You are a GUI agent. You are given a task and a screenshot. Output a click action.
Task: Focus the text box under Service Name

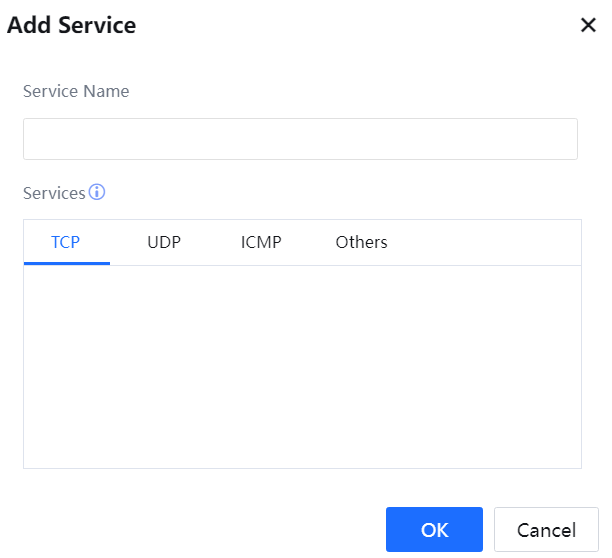tap(300, 139)
